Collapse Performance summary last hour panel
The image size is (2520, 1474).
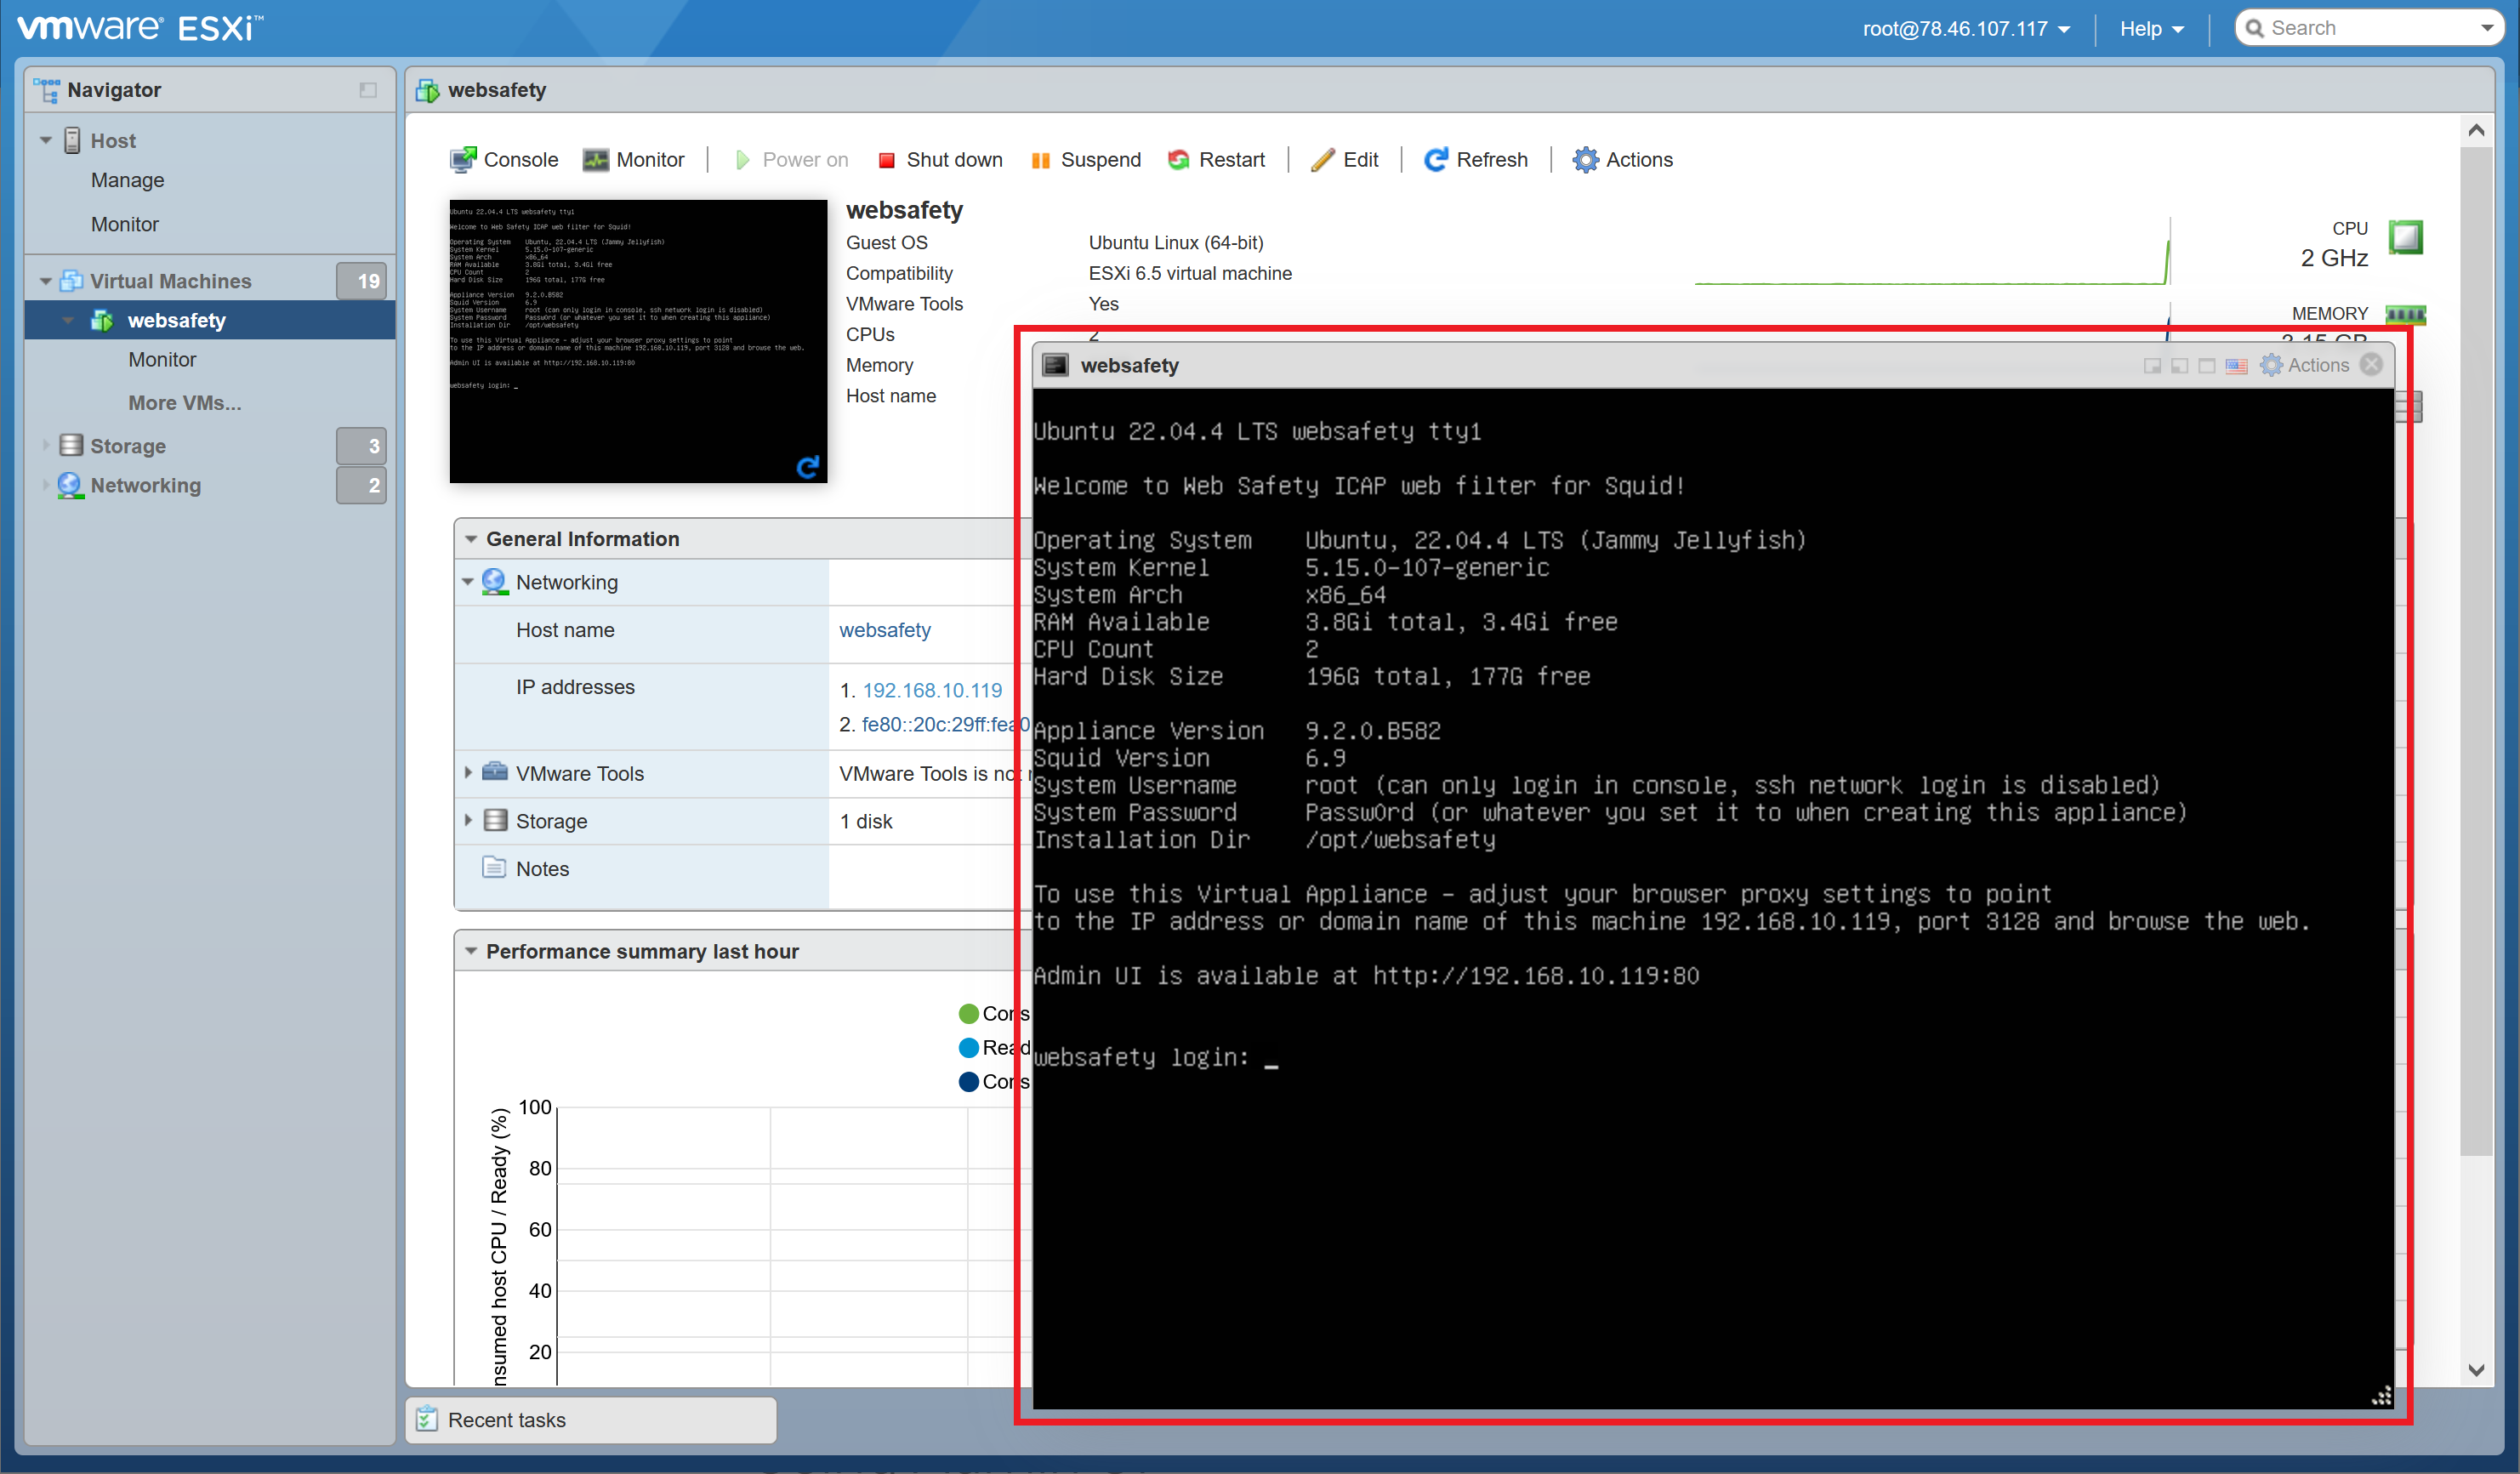[x=471, y=951]
